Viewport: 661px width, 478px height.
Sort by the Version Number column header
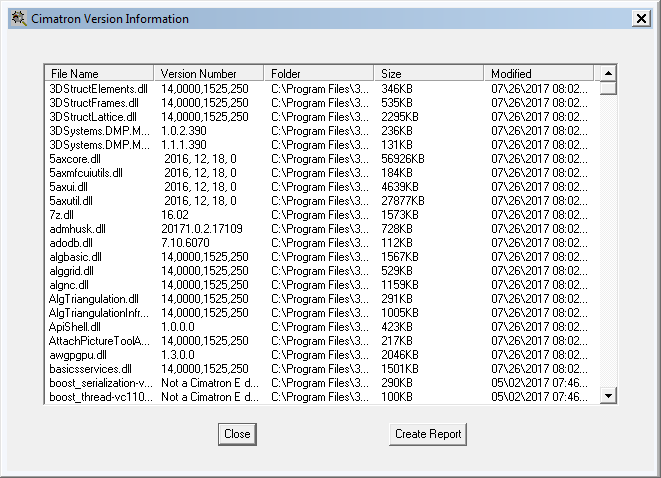[x=209, y=73]
